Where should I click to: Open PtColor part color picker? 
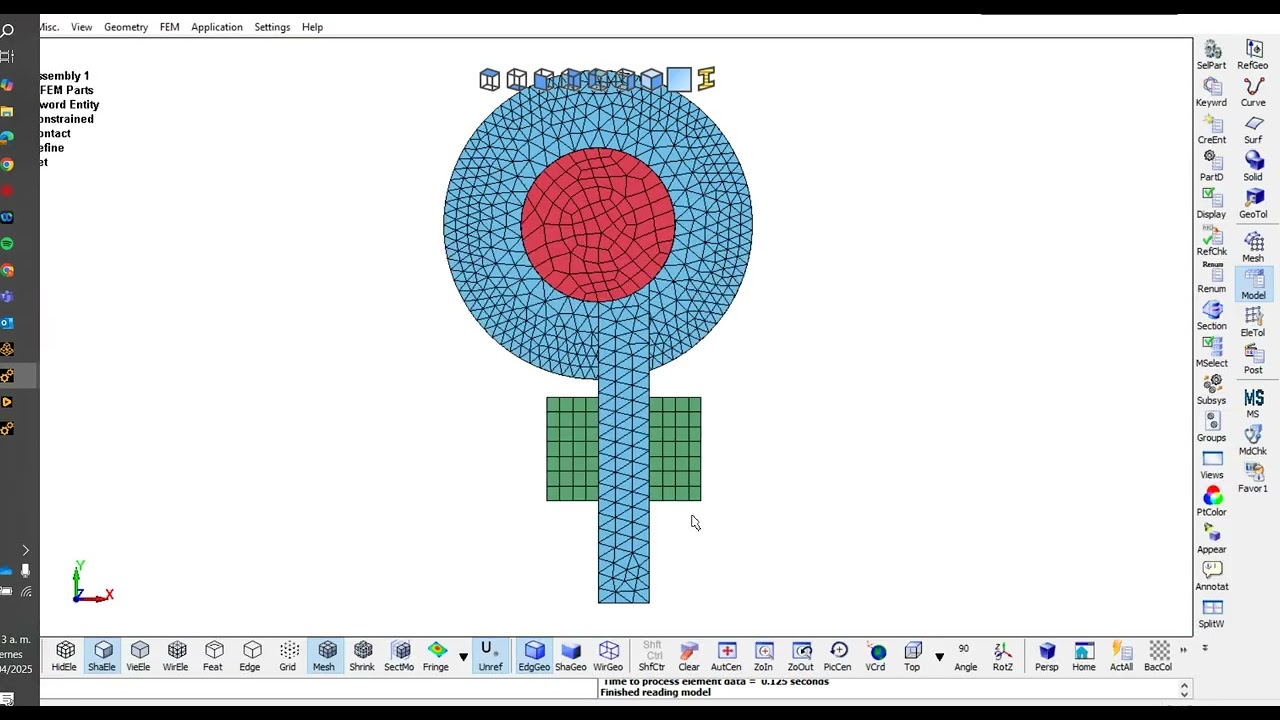point(1212,502)
